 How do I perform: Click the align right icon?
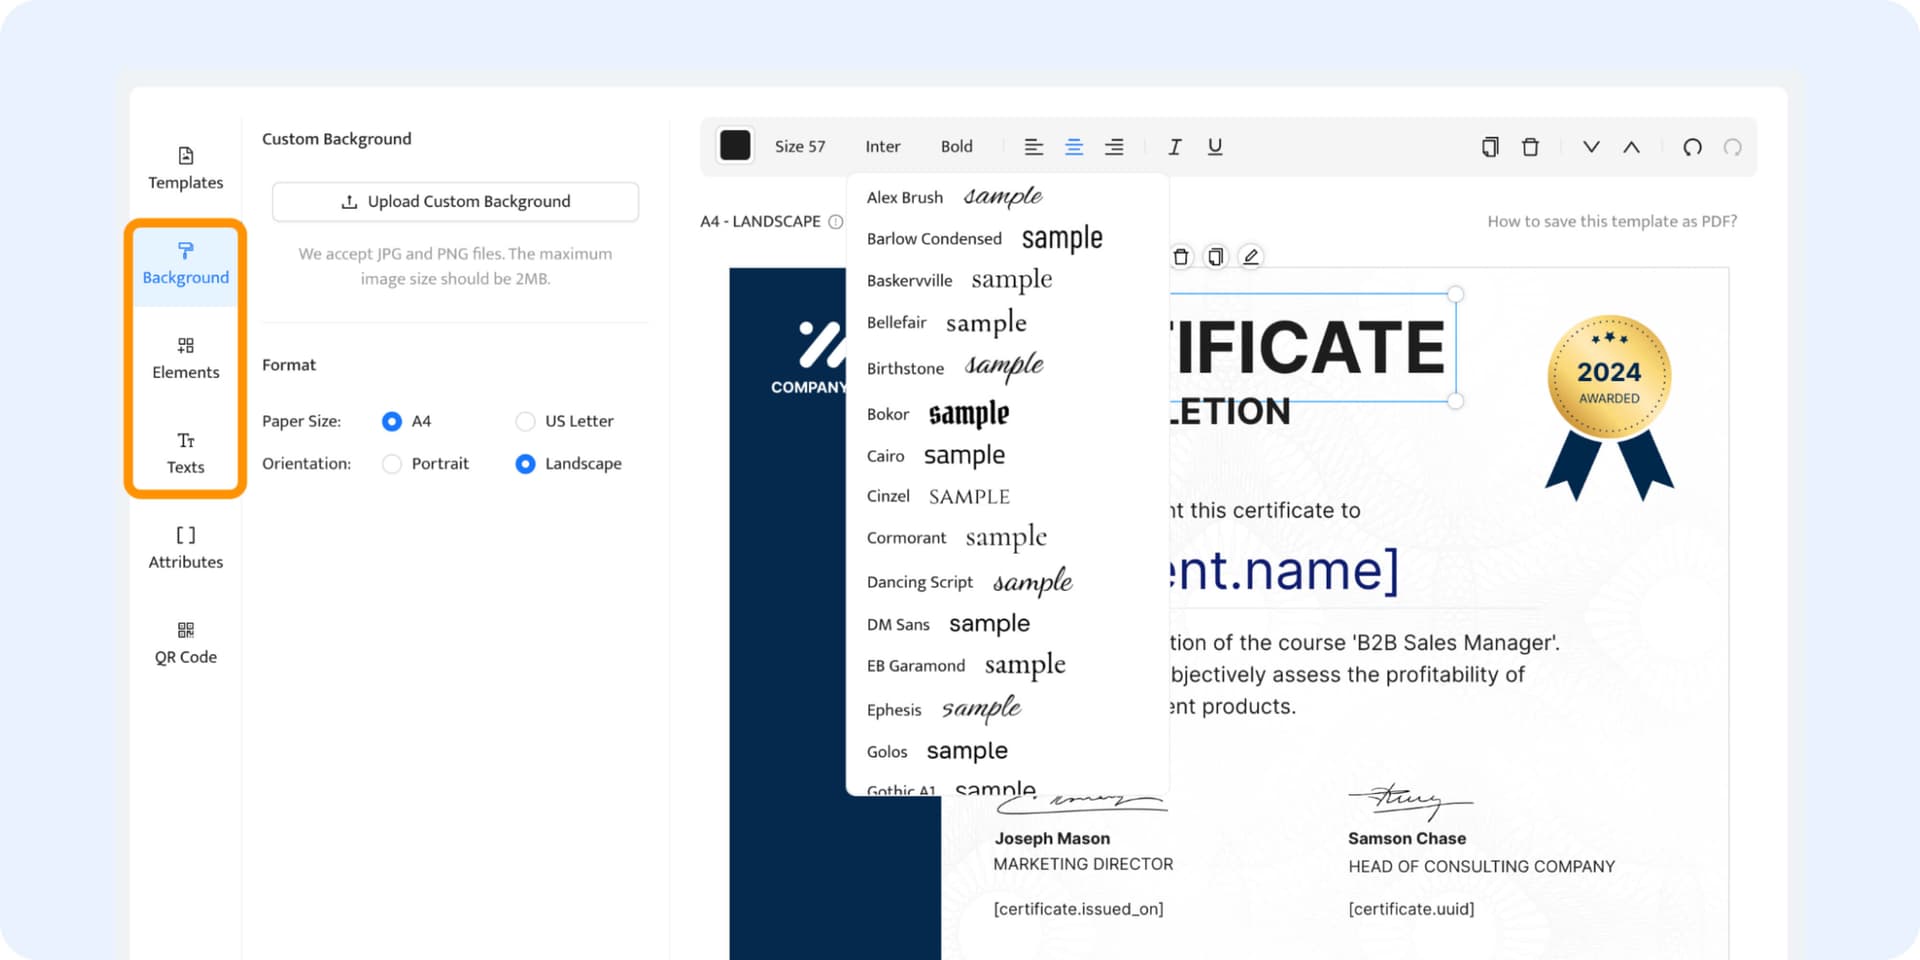tap(1114, 147)
